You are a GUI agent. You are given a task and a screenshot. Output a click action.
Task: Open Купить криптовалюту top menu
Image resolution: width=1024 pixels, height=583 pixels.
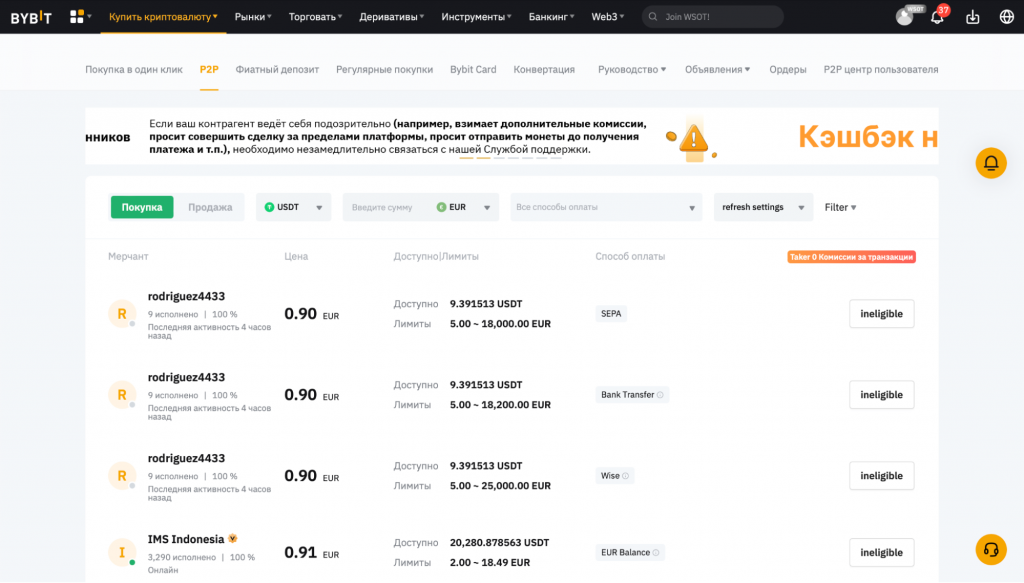[163, 16]
